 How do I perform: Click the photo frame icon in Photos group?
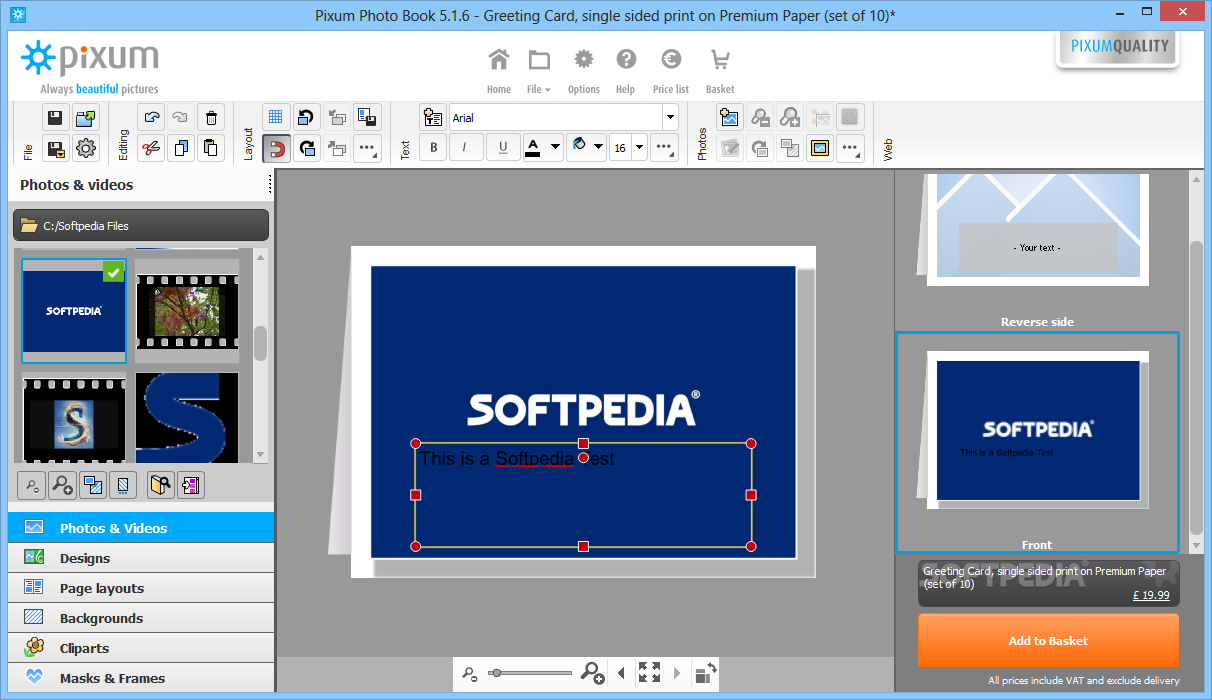820,149
